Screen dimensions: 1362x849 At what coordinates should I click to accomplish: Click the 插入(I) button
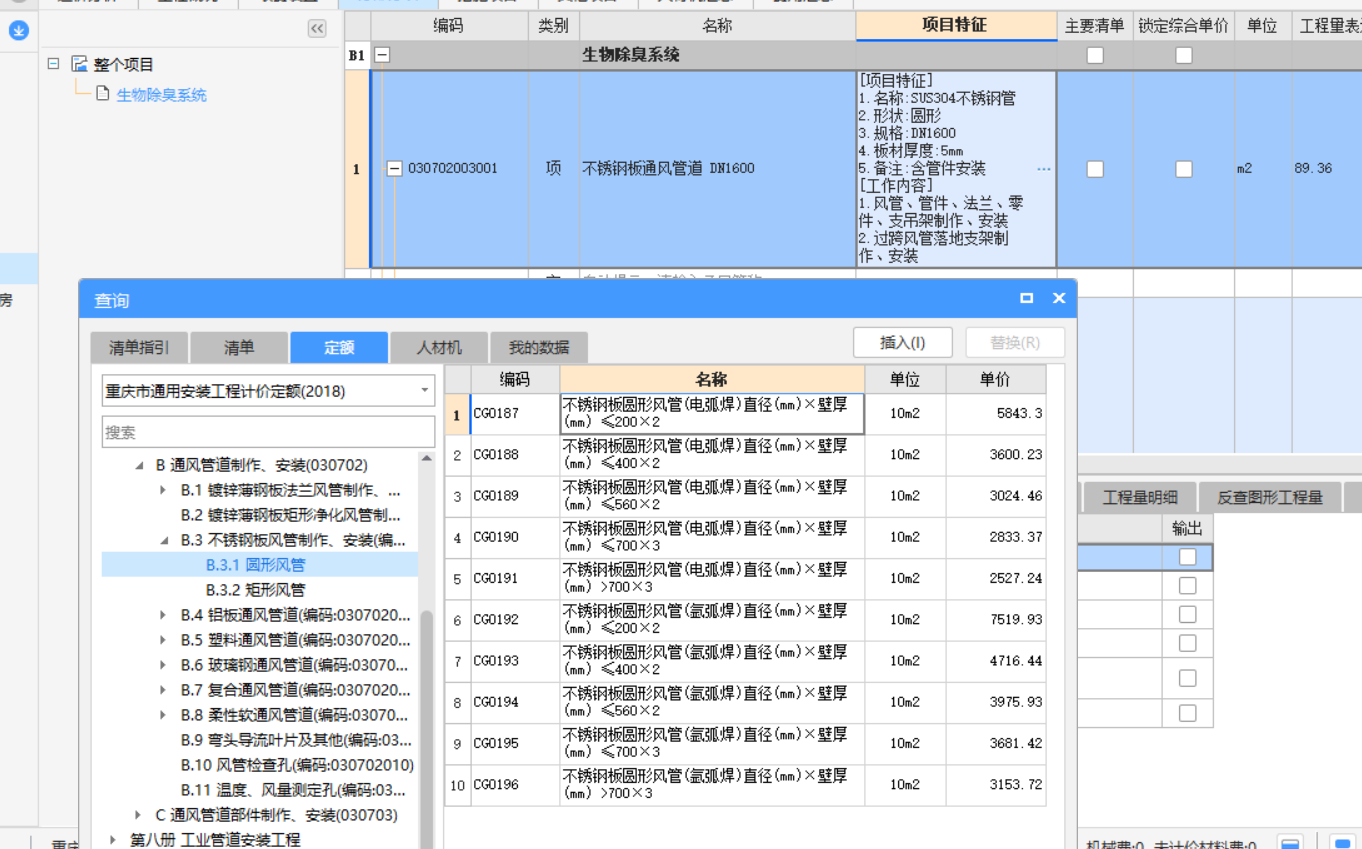[x=902, y=342]
